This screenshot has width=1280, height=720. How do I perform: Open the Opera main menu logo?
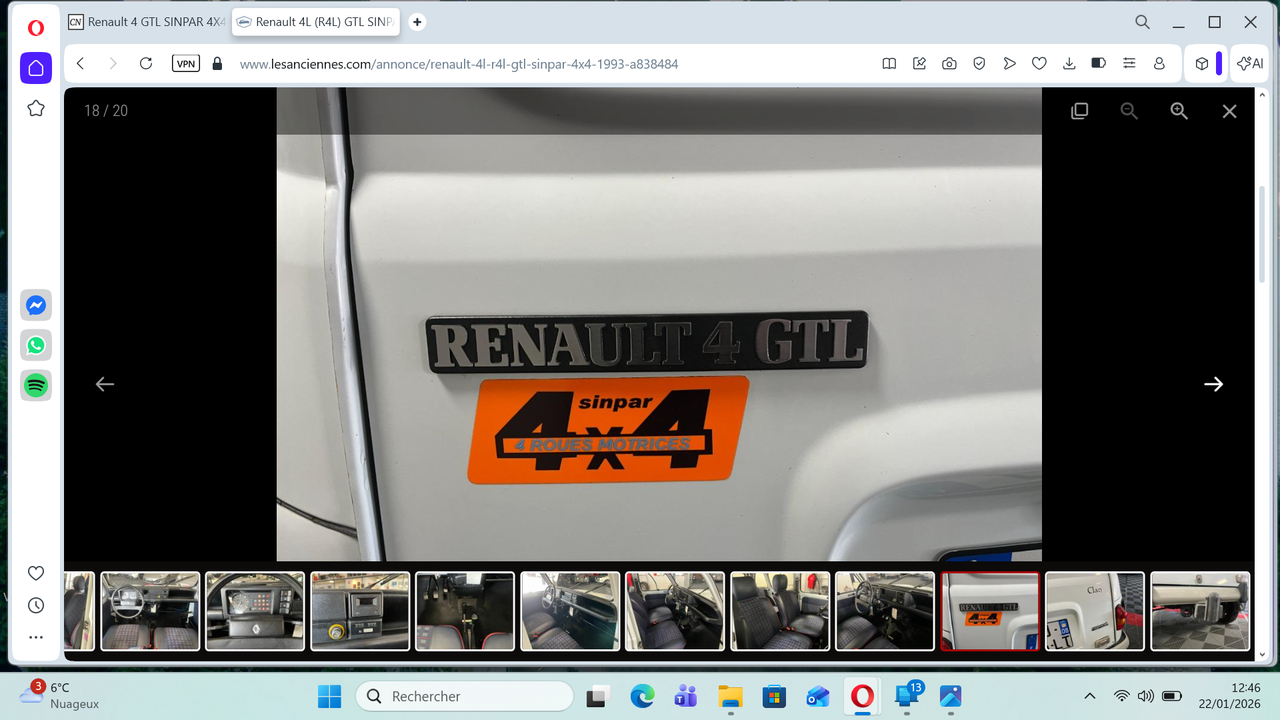[x=36, y=28]
